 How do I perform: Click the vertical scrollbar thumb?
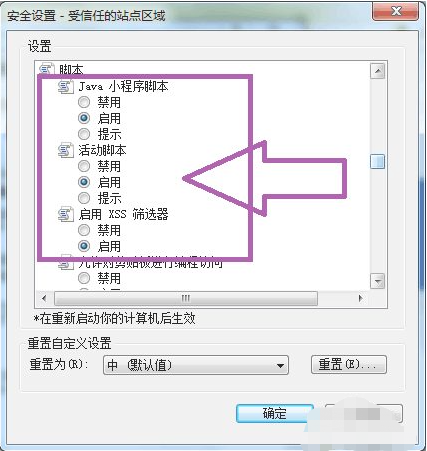(x=378, y=161)
